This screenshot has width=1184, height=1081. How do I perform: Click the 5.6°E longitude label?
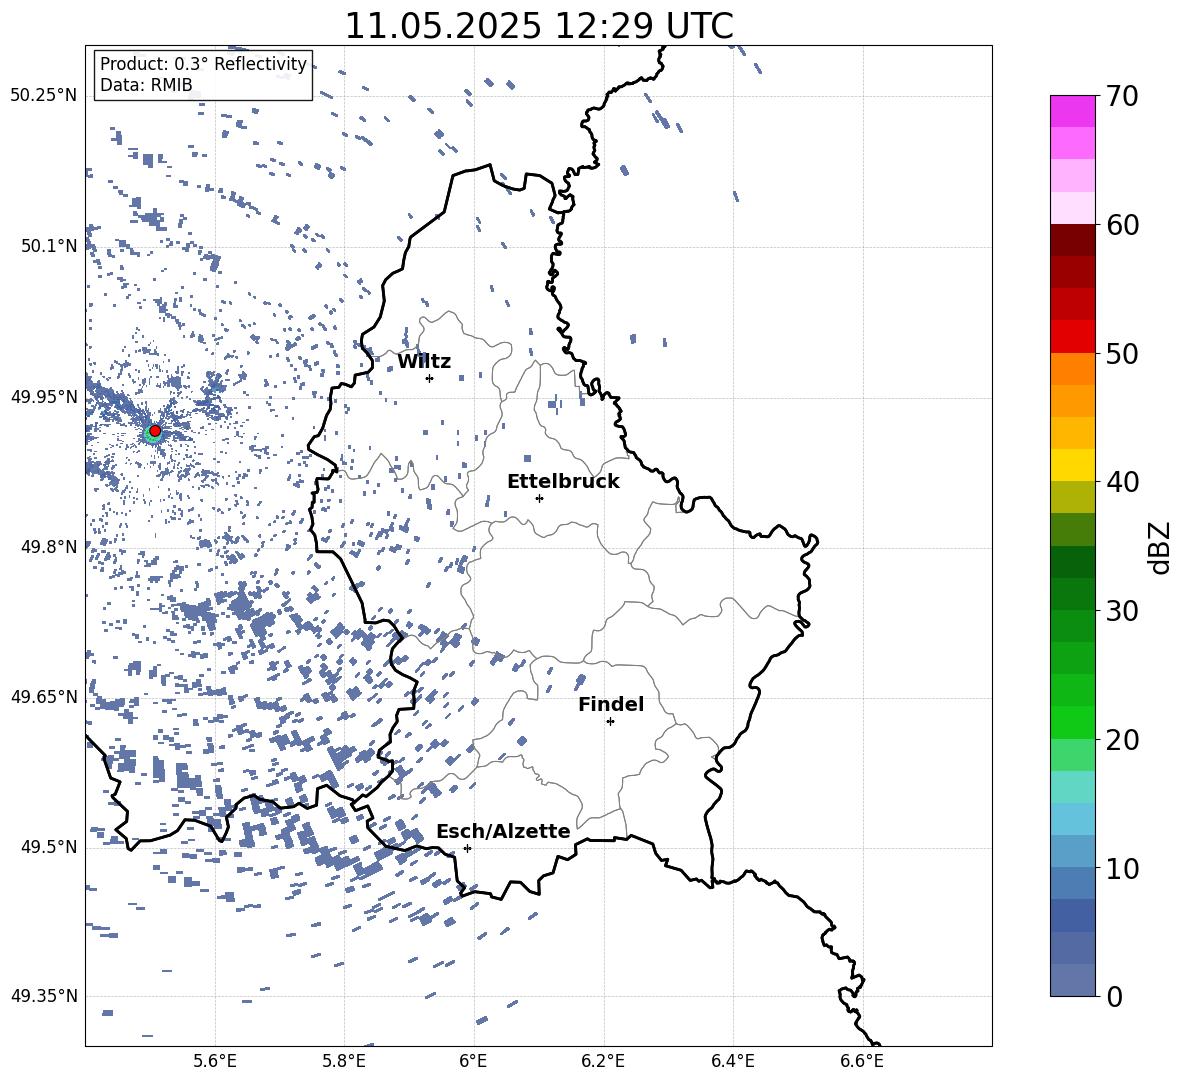(x=215, y=1061)
